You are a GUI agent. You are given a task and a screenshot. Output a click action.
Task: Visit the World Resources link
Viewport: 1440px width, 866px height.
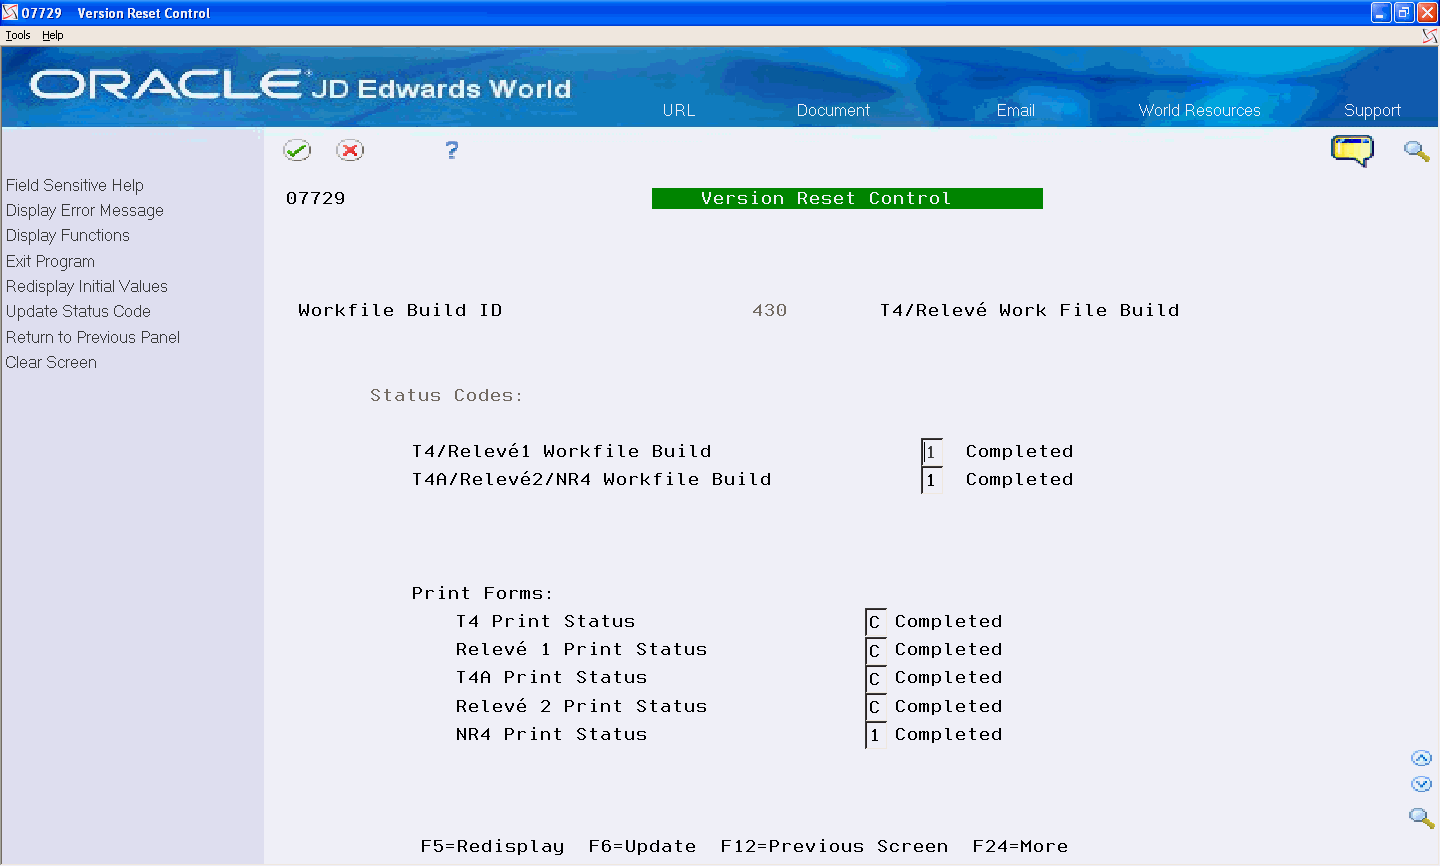tap(1199, 110)
